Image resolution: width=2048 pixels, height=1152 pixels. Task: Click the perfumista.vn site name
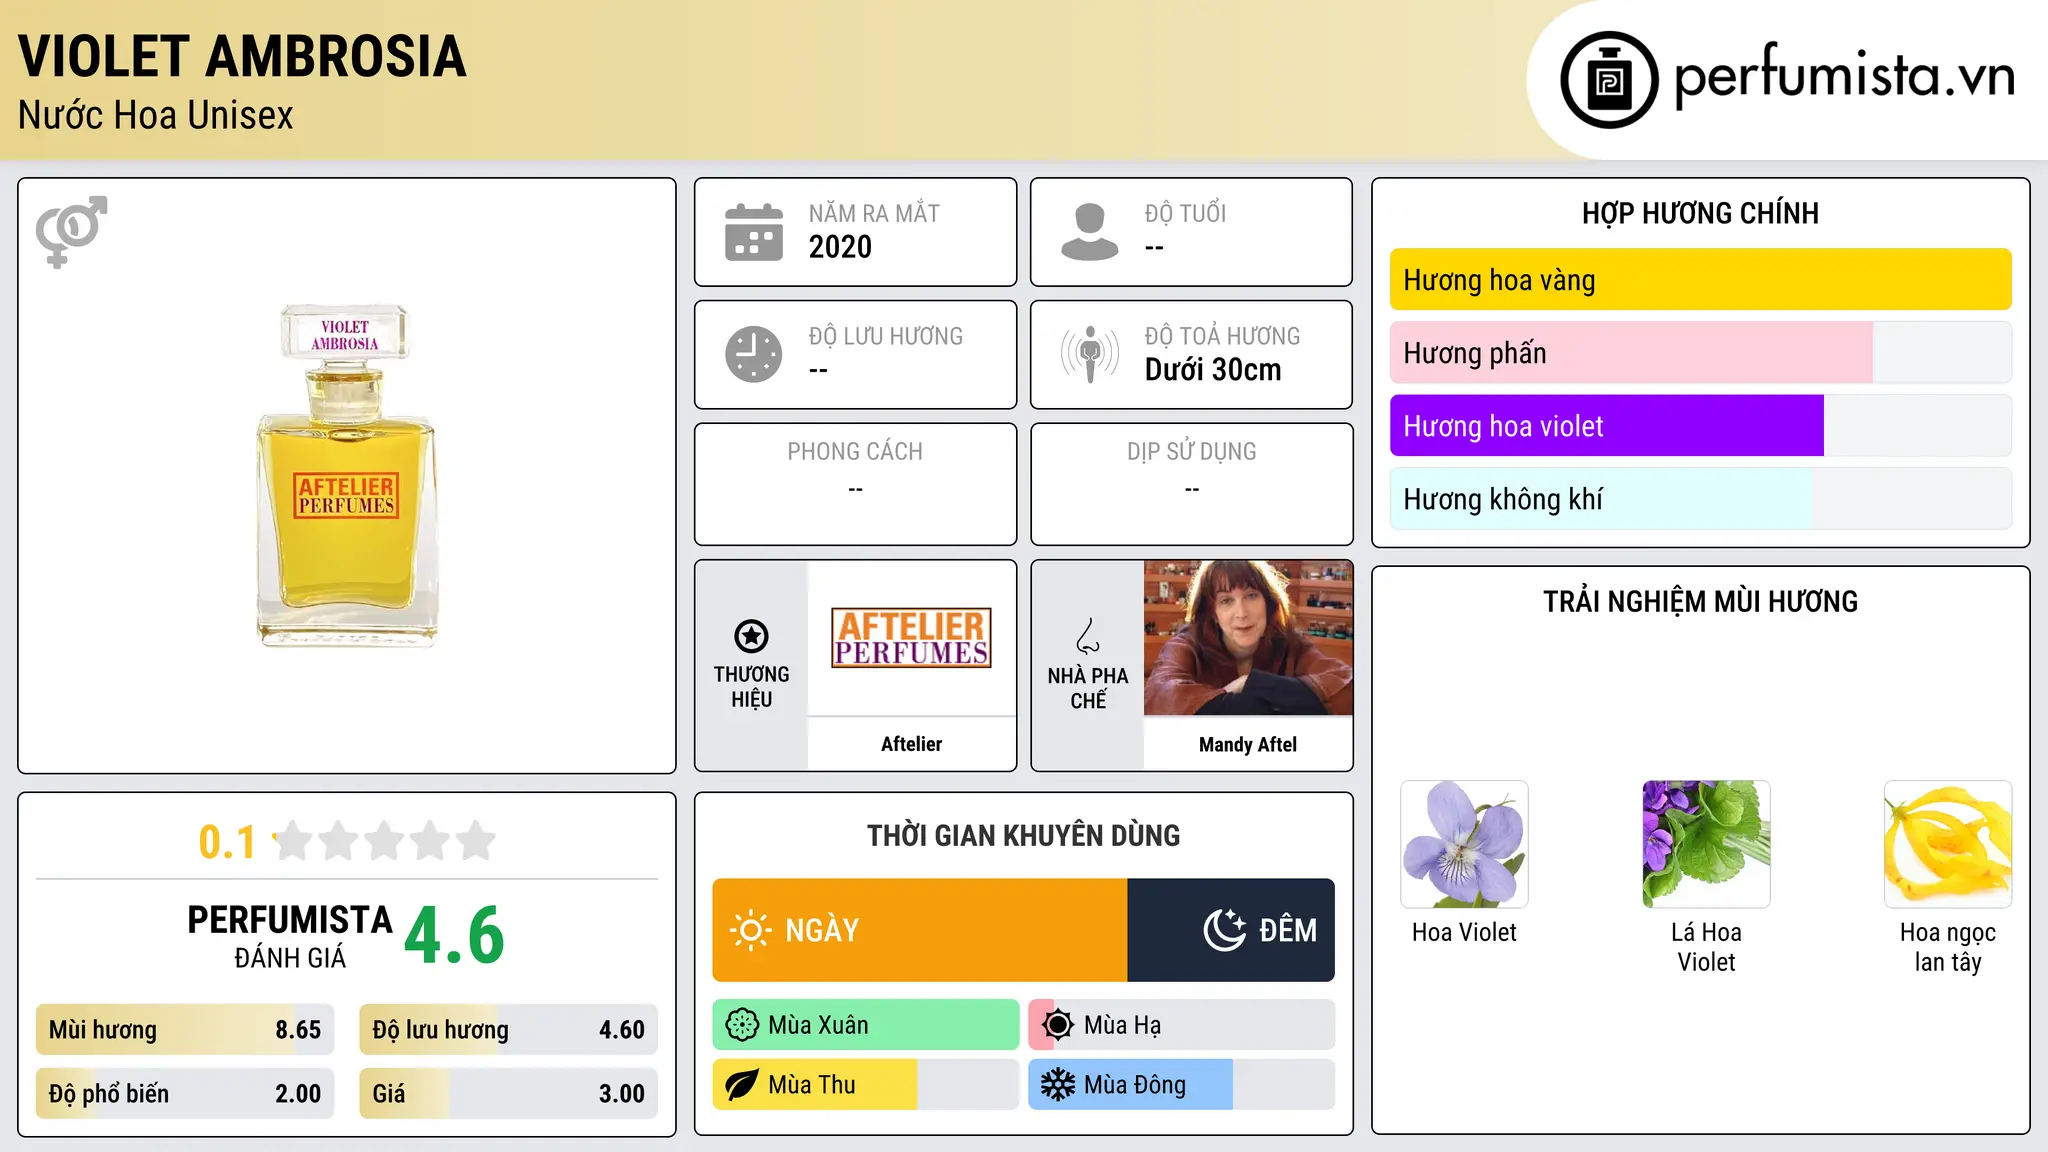[1845, 76]
